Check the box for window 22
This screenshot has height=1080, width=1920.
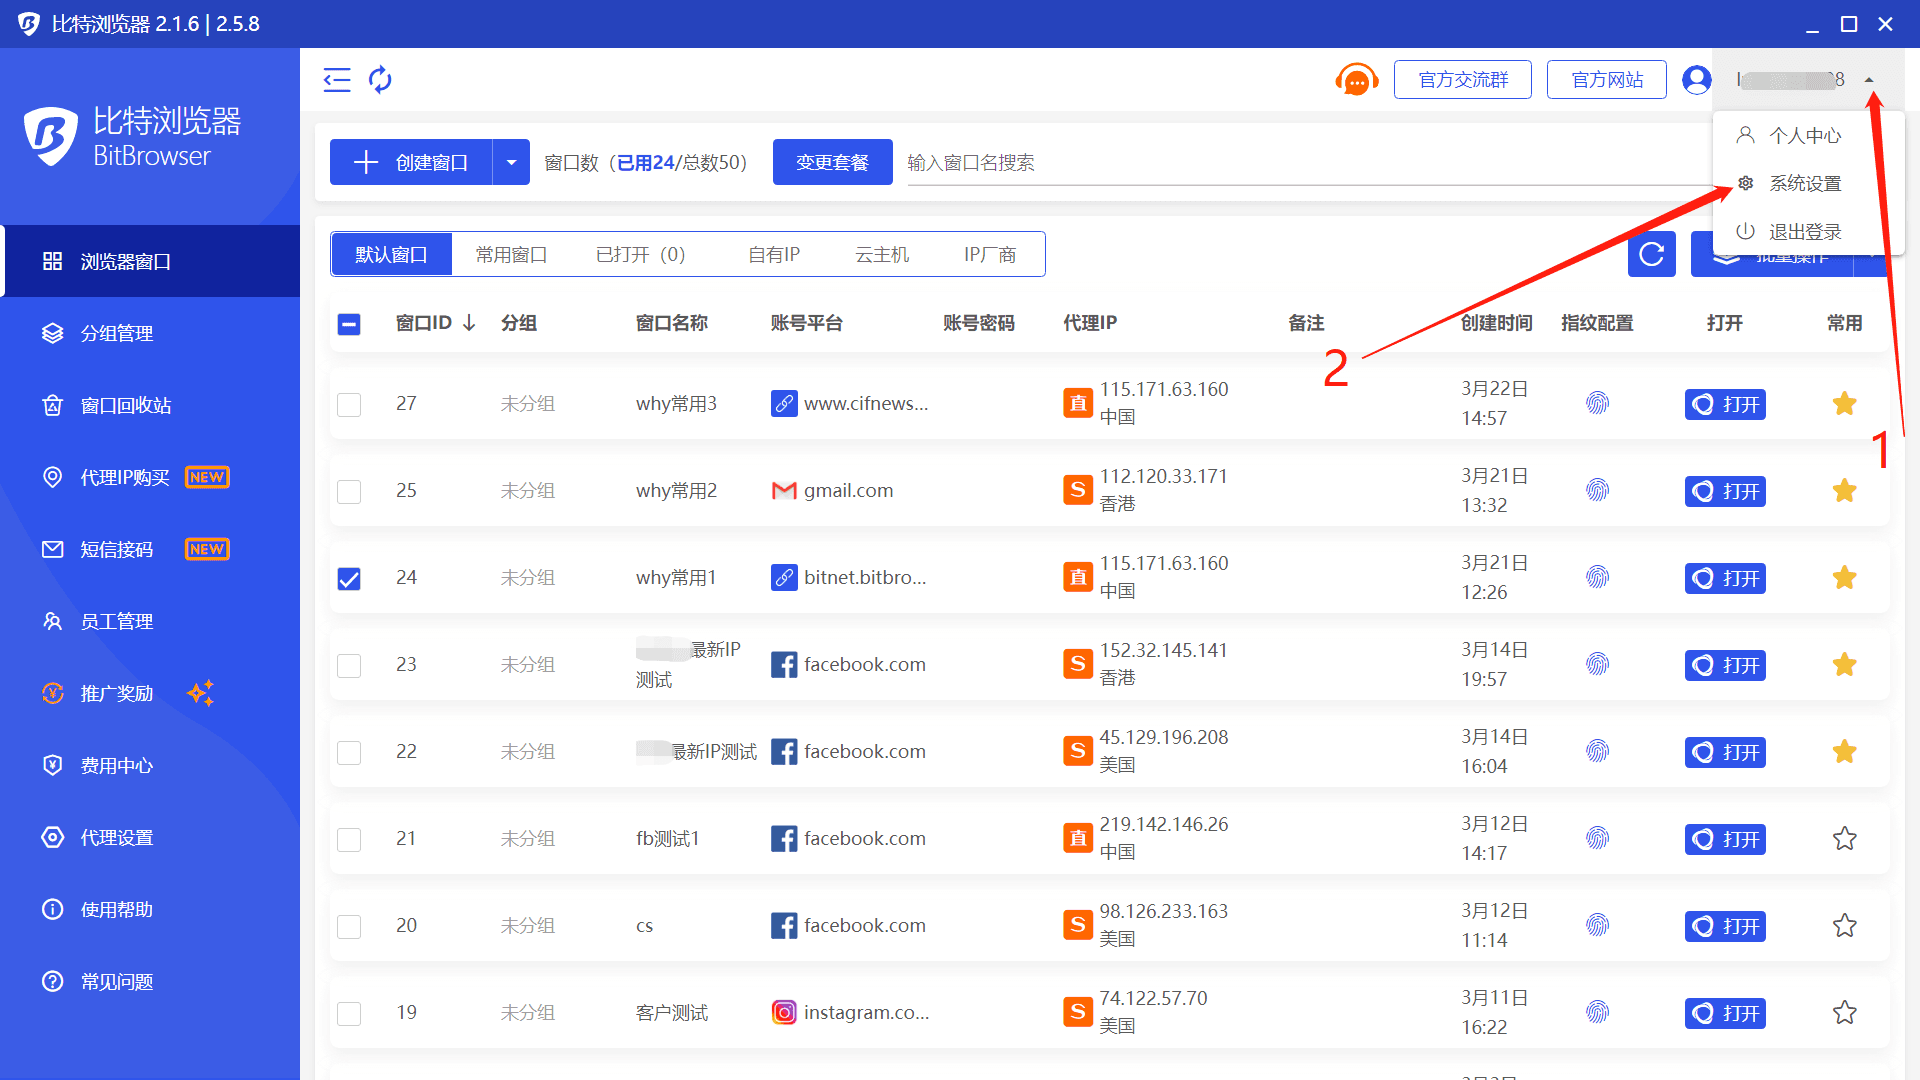349,753
